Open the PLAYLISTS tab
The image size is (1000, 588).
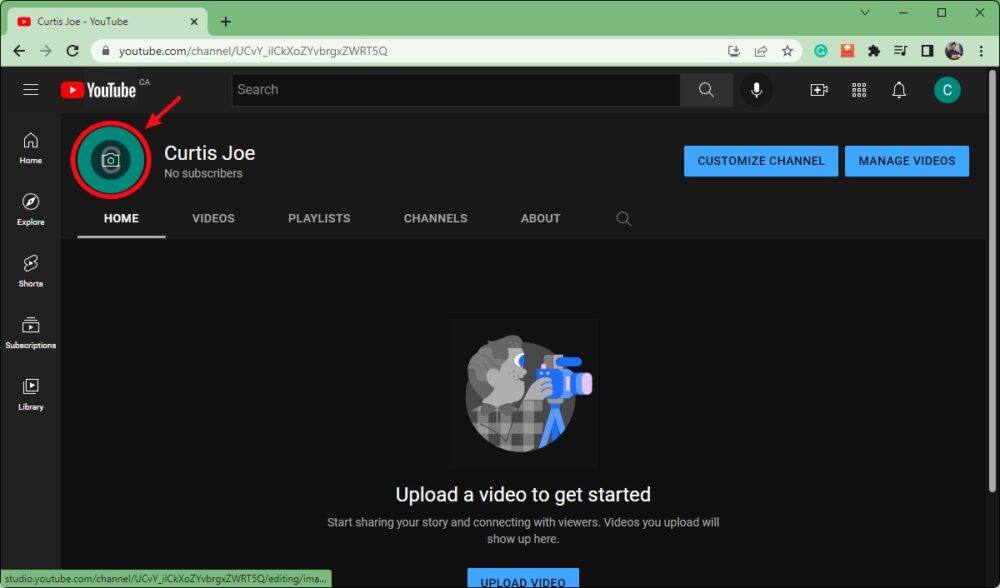pos(319,218)
